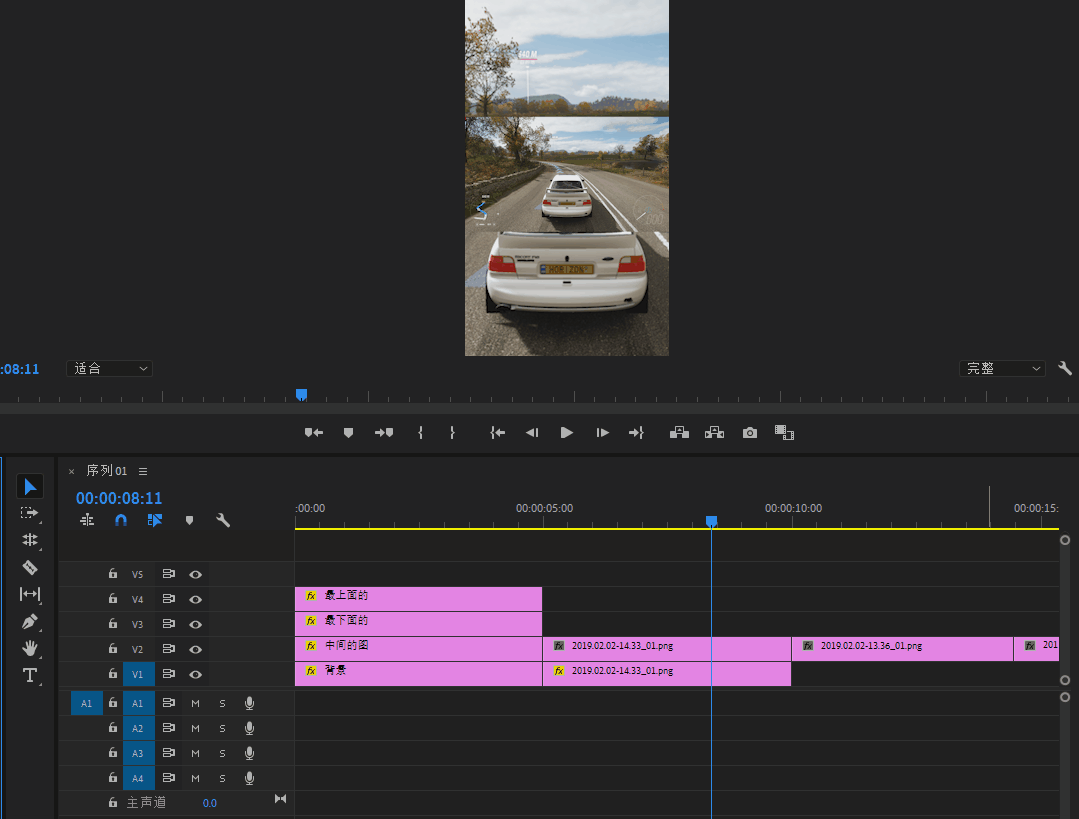Viewport: 1079px width, 819px height.
Task: Toggle lock on track V3
Action: tap(113, 624)
